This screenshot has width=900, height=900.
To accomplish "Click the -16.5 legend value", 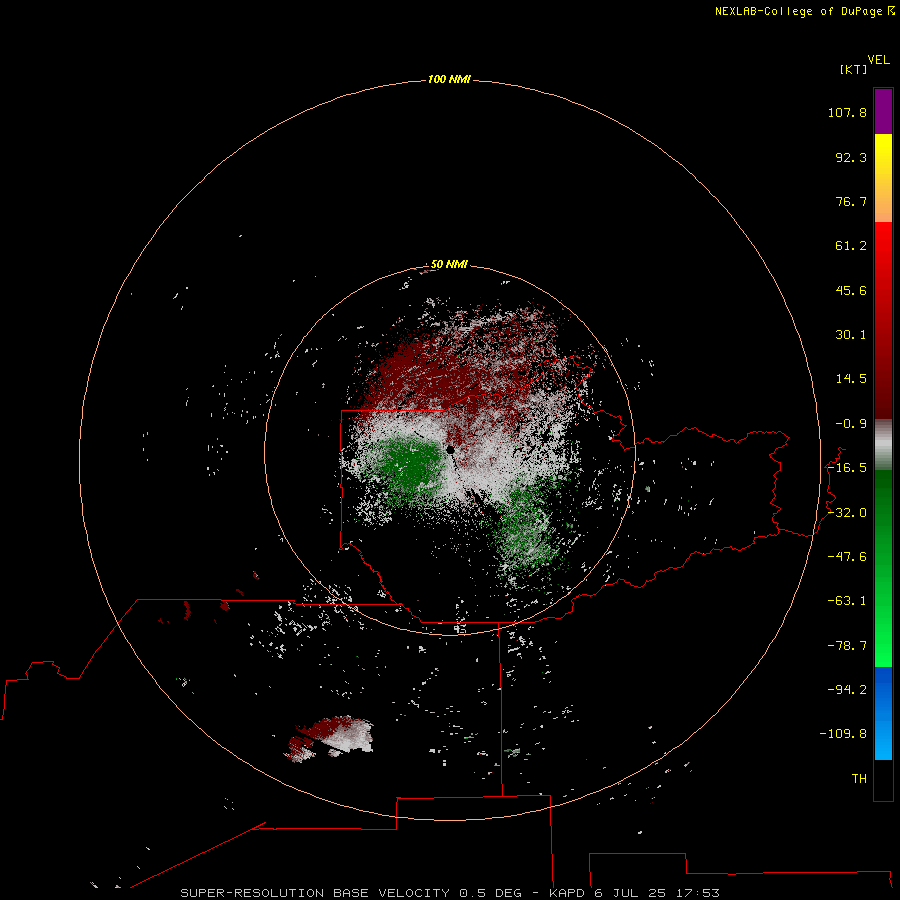I will [x=847, y=468].
